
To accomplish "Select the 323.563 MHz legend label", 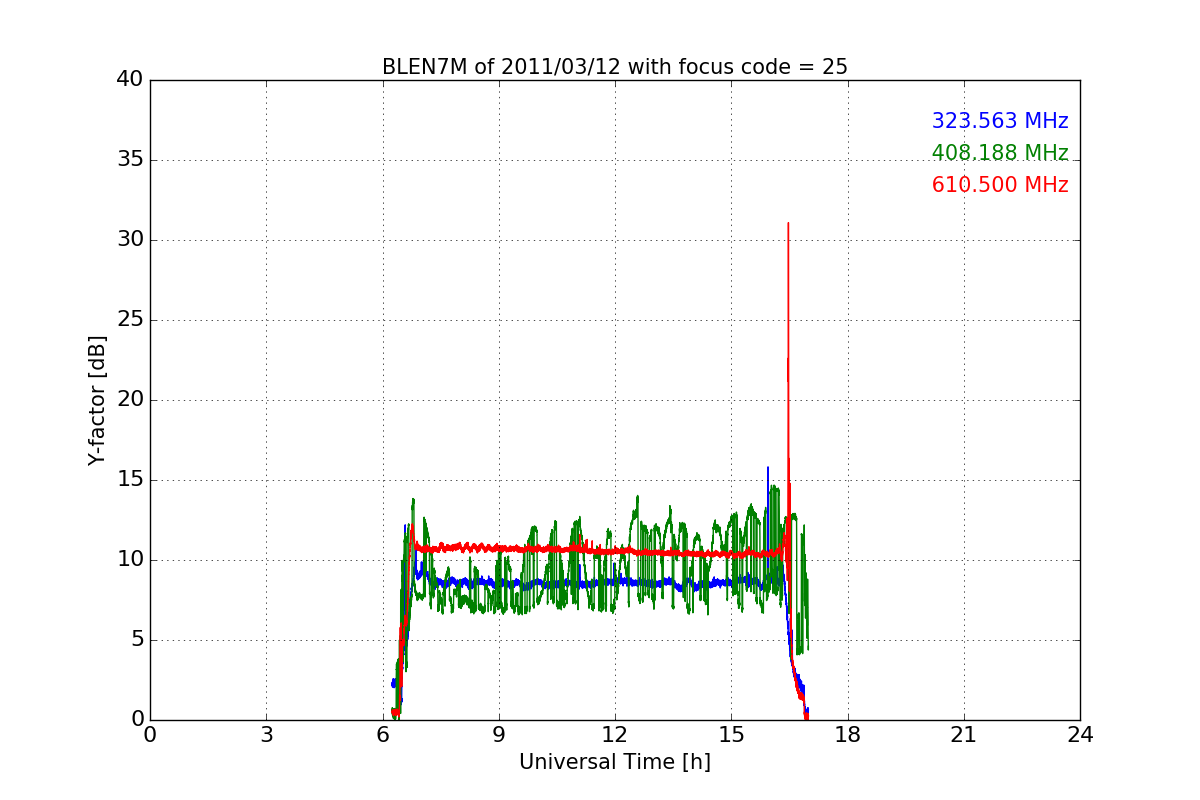I will pyautogui.click(x=1000, y=121).
